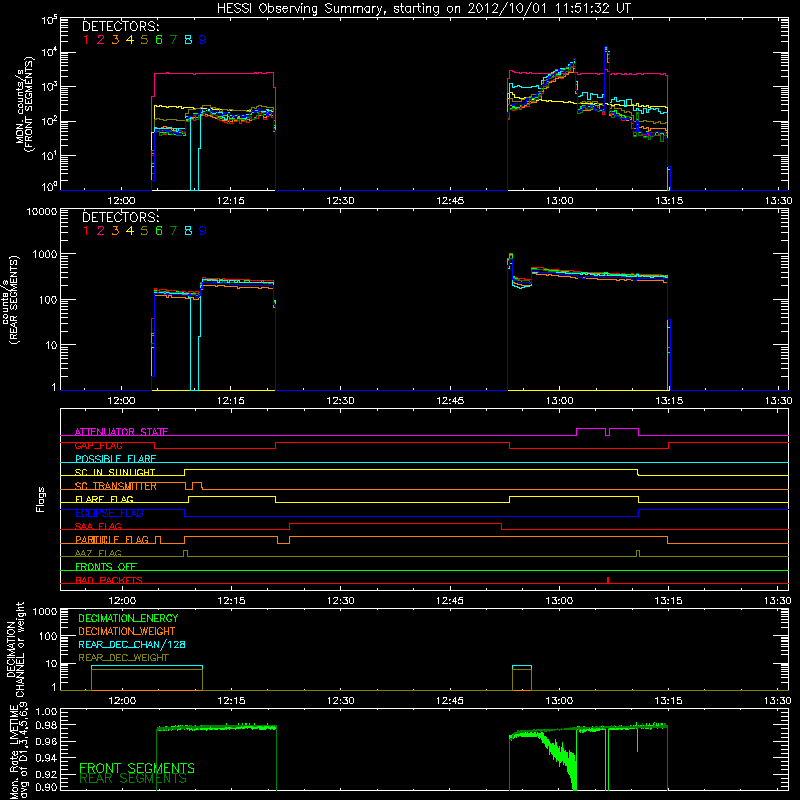Viewport: 800px width, 800px height.
Task: Select detector 6 in rear segments legend
Action: [x=159, y=231]
